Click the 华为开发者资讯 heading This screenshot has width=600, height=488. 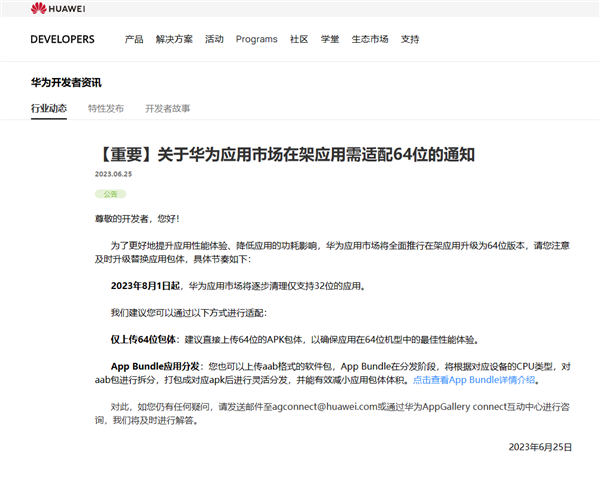click(x=66, y=82)
